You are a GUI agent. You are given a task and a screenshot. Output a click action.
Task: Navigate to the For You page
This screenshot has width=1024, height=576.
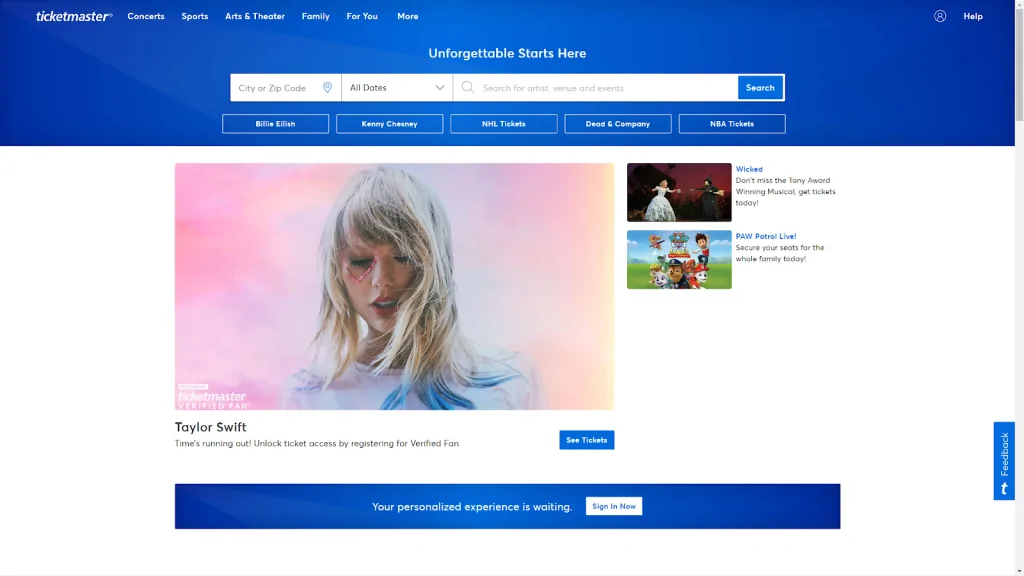362,16
